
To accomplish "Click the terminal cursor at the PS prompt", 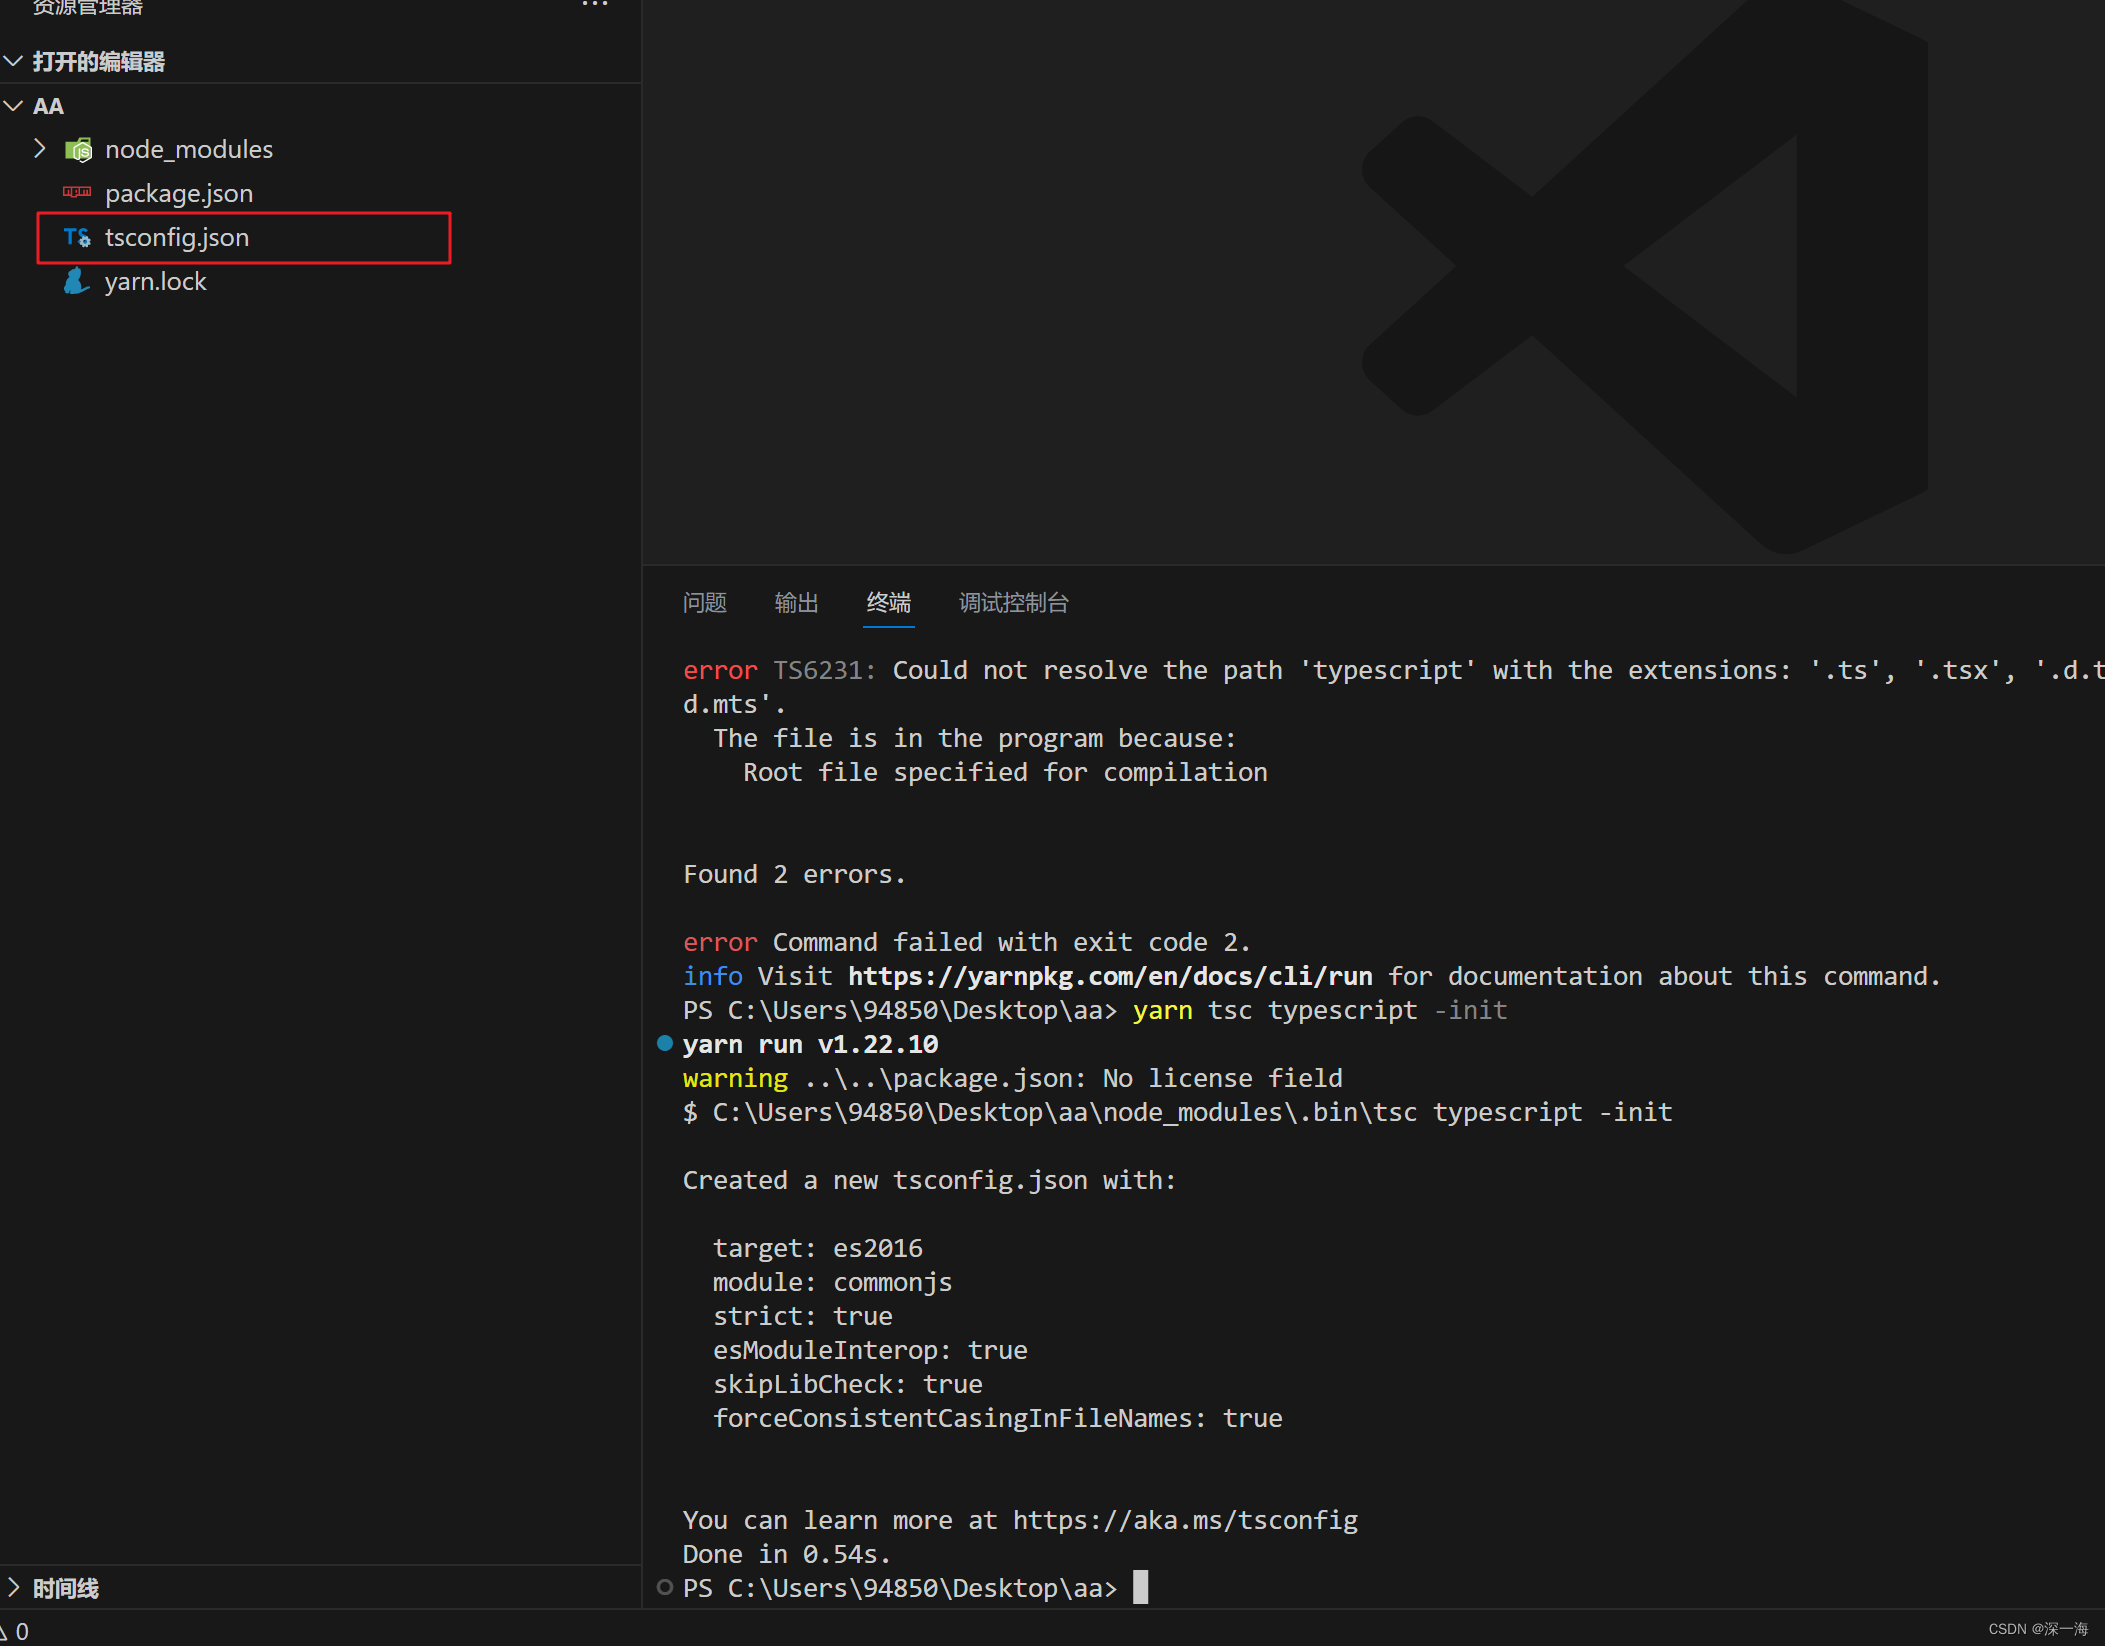I will pyautogui.click(x=1140, y=1587).
